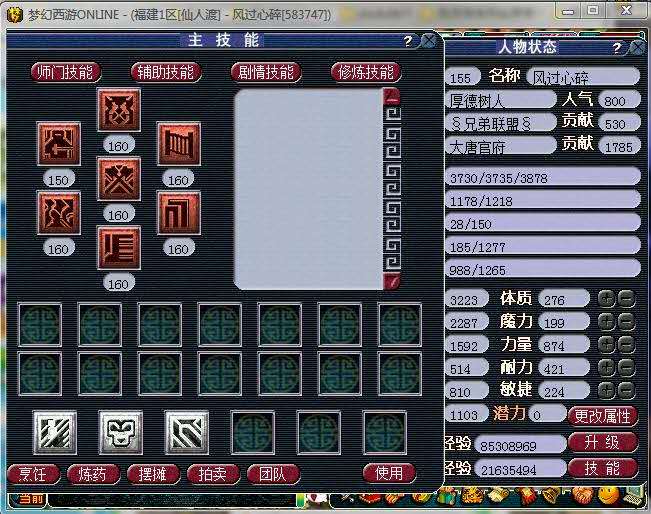
Task: Click the HP bar 3730/3735/3878
Action: coord(543,178)
